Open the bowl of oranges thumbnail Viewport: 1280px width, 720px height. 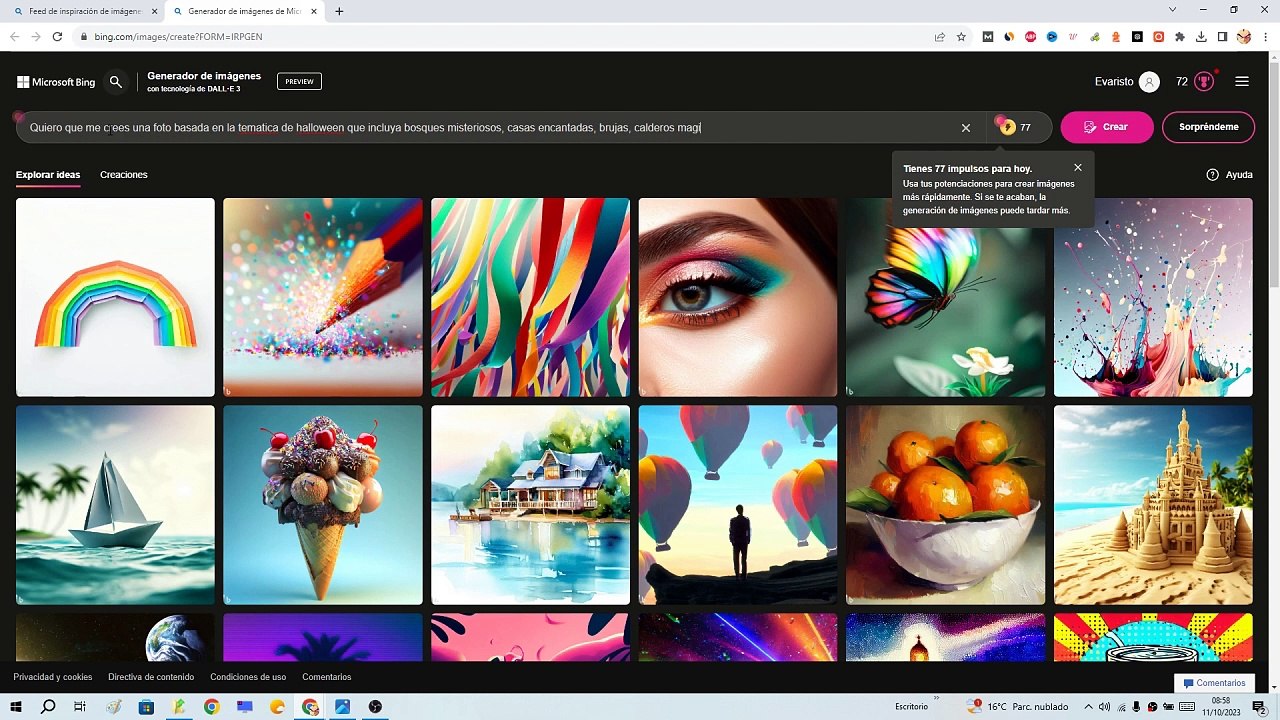coord(945,505)
